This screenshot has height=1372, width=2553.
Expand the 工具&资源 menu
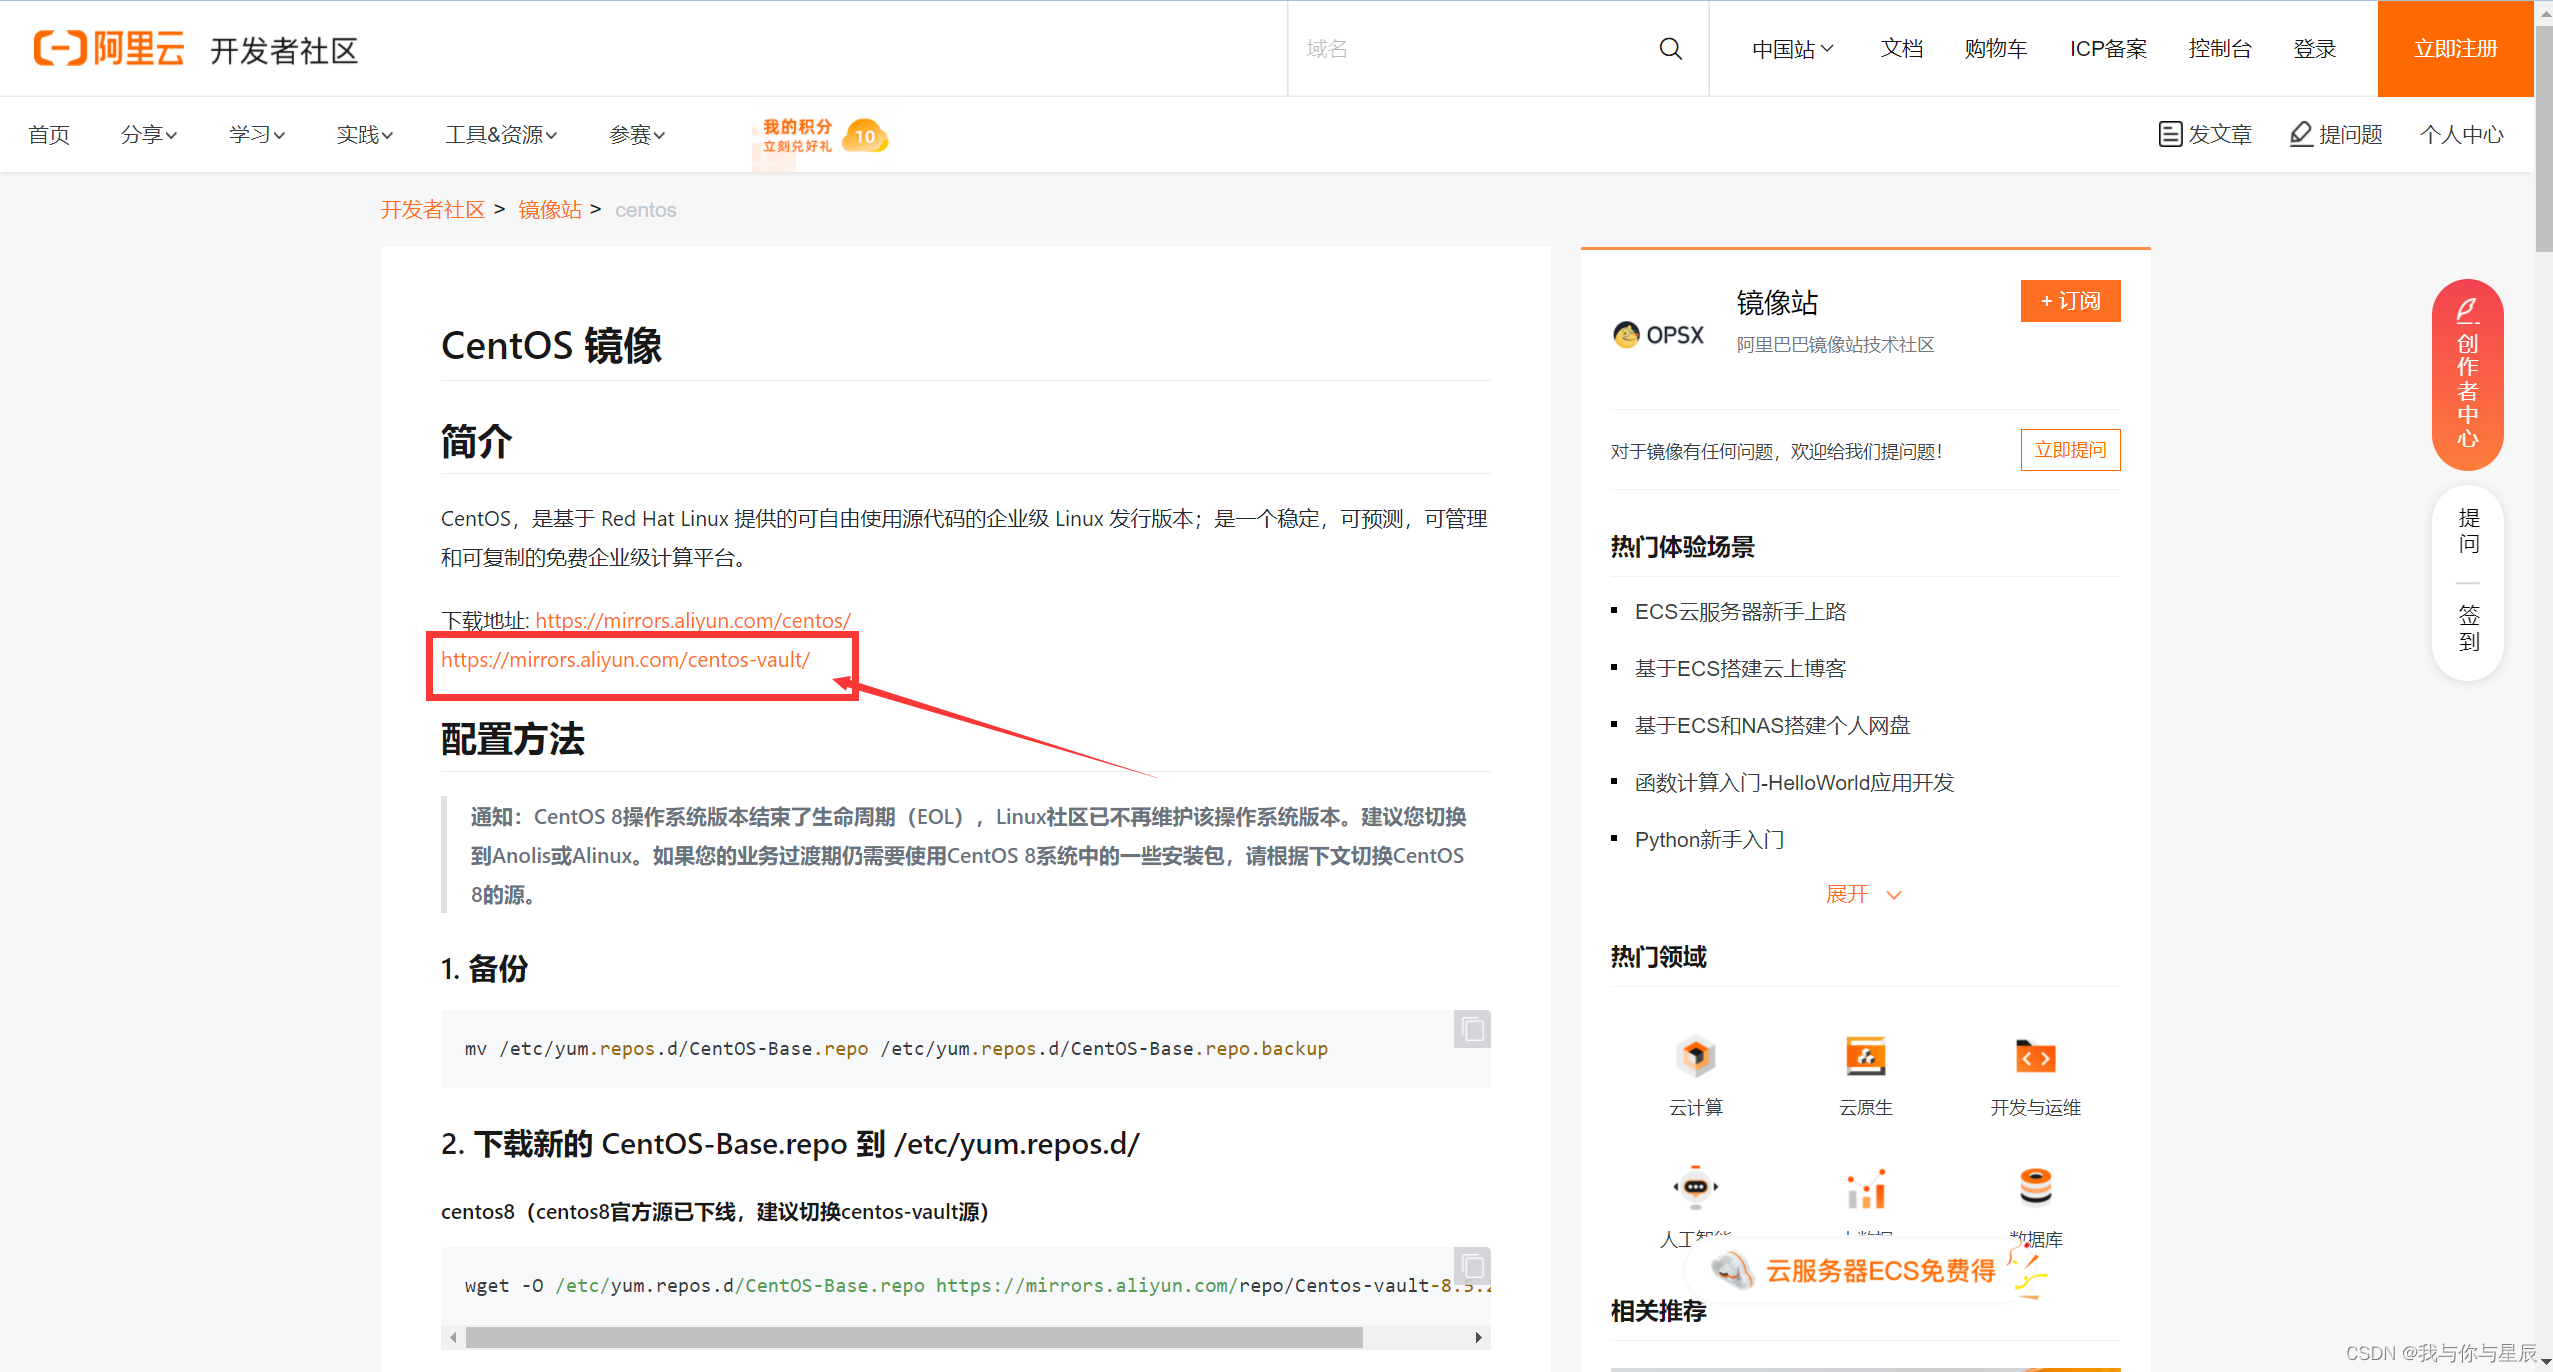[x=500, y=135]
